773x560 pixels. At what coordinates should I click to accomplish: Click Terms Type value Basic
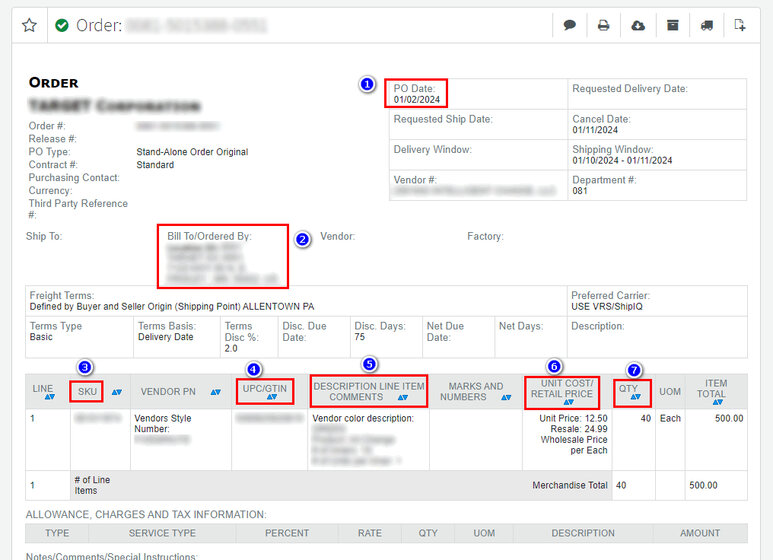(41, 337)
